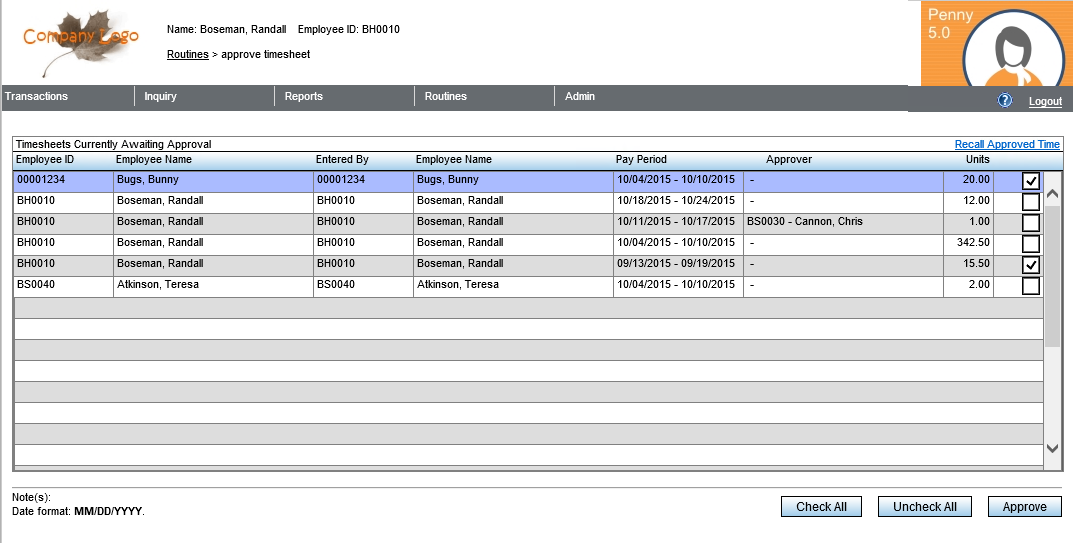This screenshot has width=1073, height=543.
Task: Select the Atkinson, Teresa timesheet checkbox
Action: 1030,286
